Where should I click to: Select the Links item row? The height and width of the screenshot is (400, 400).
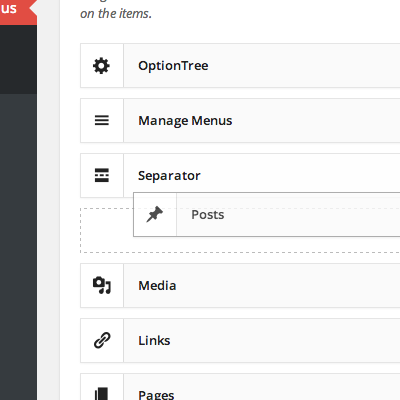(240, 340)
